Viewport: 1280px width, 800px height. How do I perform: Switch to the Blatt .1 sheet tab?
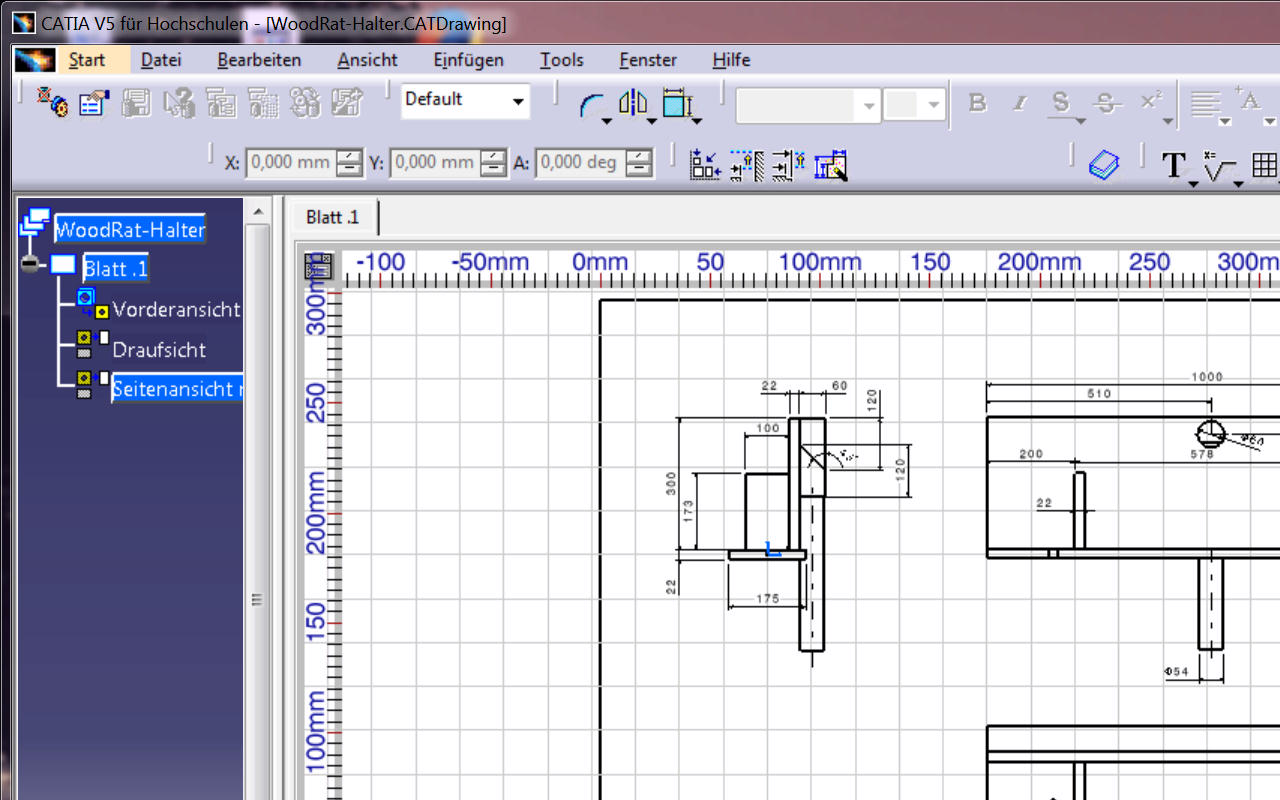click(x=333, y=217)
